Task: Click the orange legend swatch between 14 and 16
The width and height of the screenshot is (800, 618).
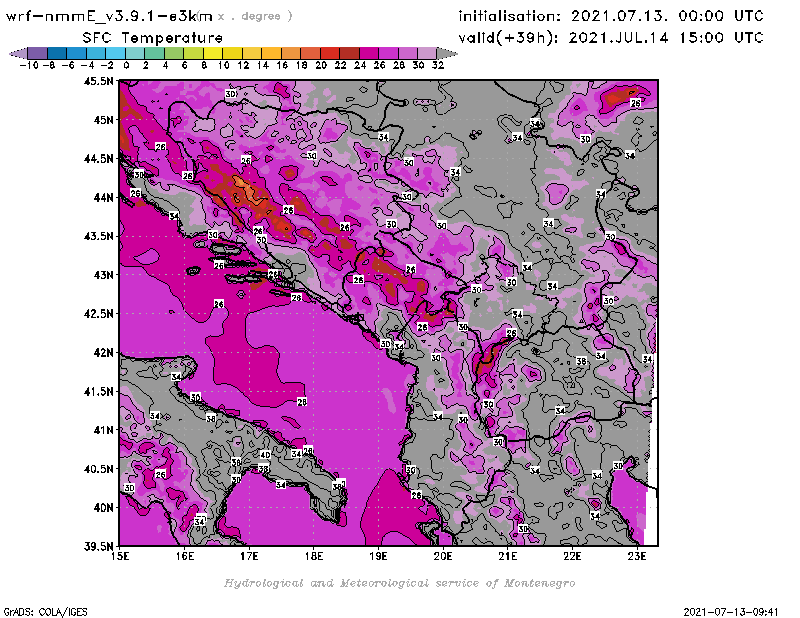Action: (x=271, y=53)
